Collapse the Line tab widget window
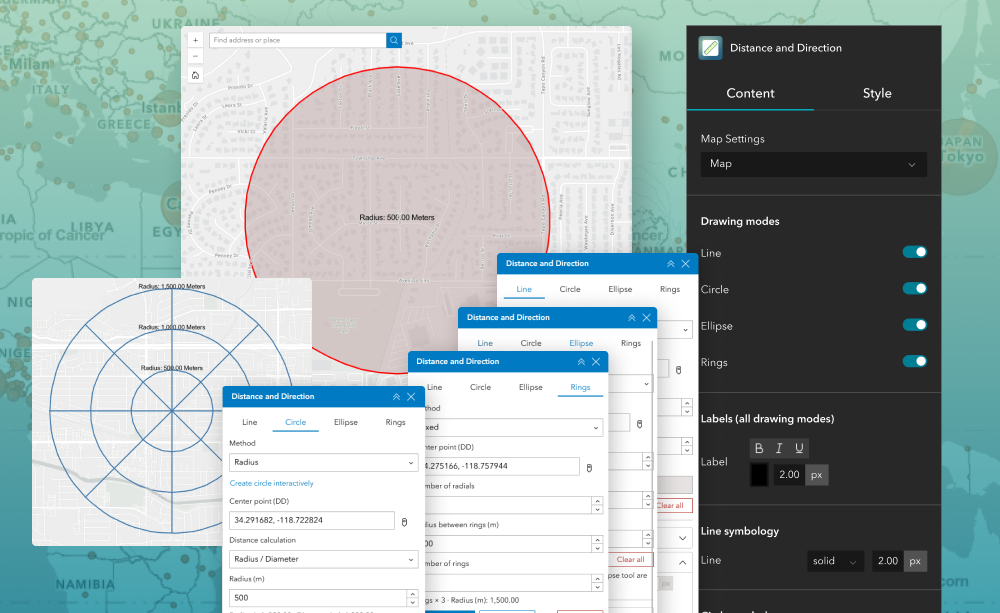Image resolution: width=1000 pixels, height=613 pixels. pos(670,263)
